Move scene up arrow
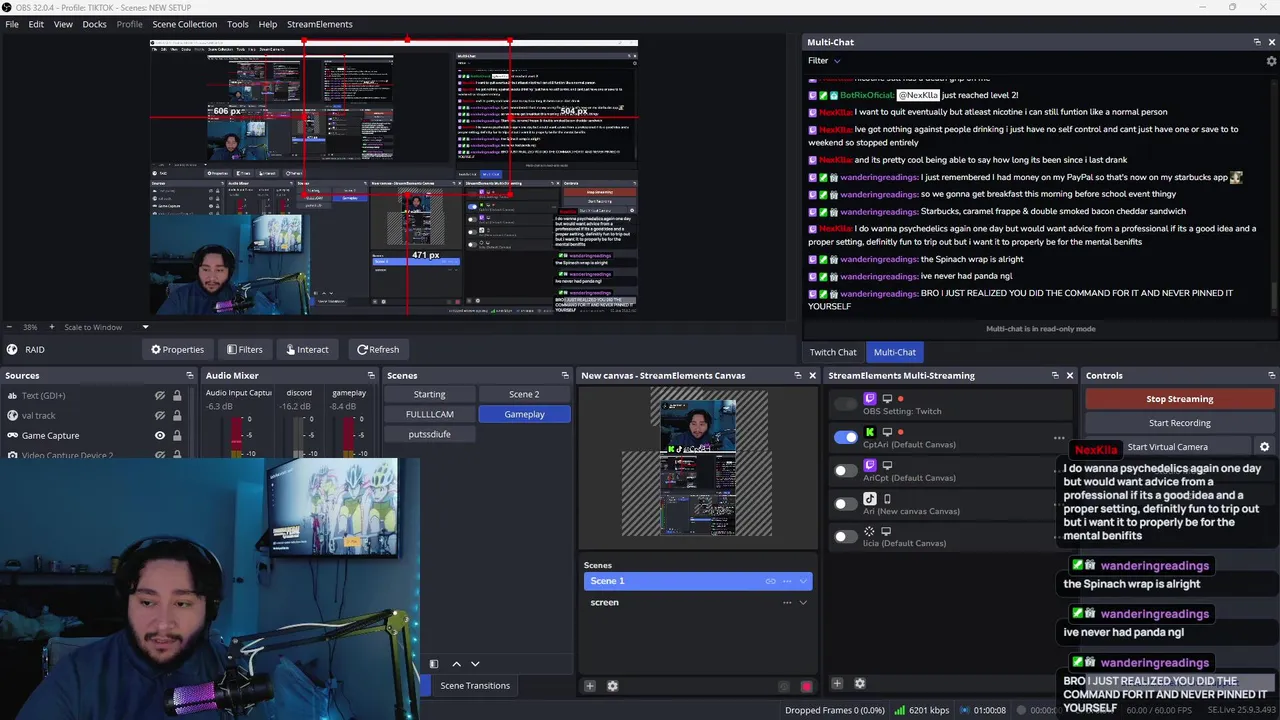 (456, 664)
